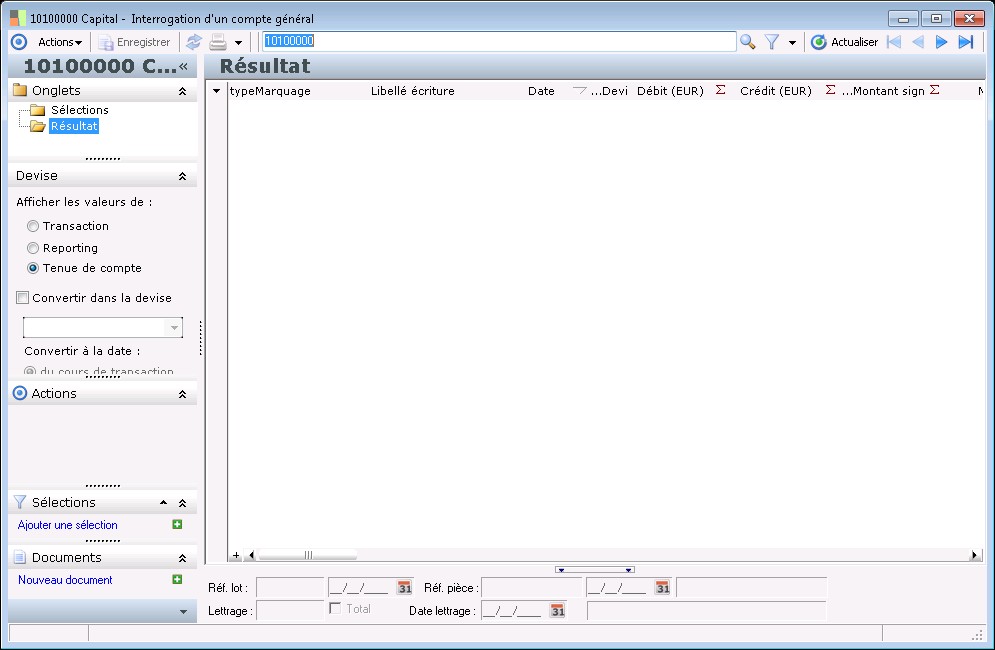Click sigma icon next to Montant sign

click(x=934, y=90)
